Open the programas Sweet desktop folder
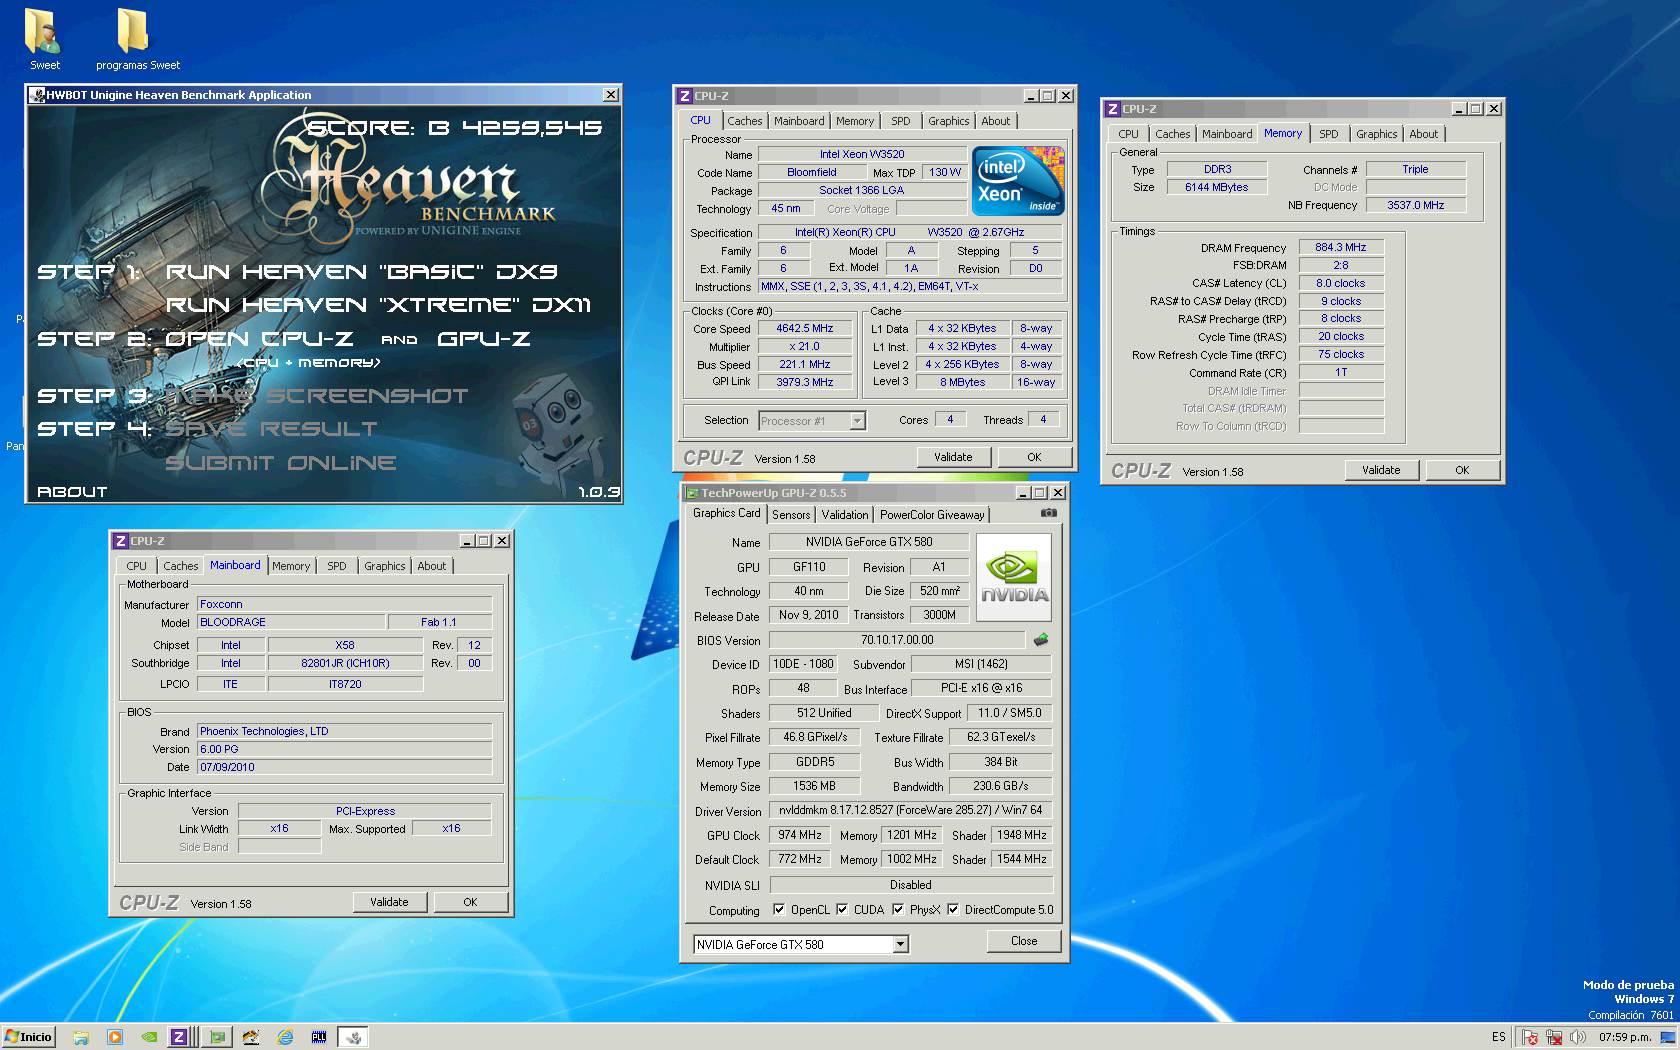The image size is (1680, 1050). [137, 40]
